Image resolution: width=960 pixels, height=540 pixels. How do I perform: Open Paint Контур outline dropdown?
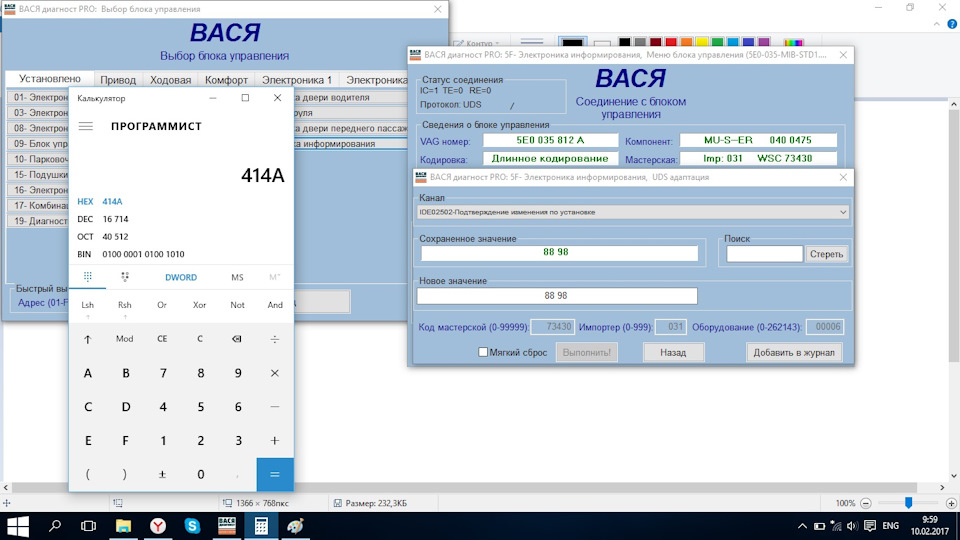tap(476, 43)
